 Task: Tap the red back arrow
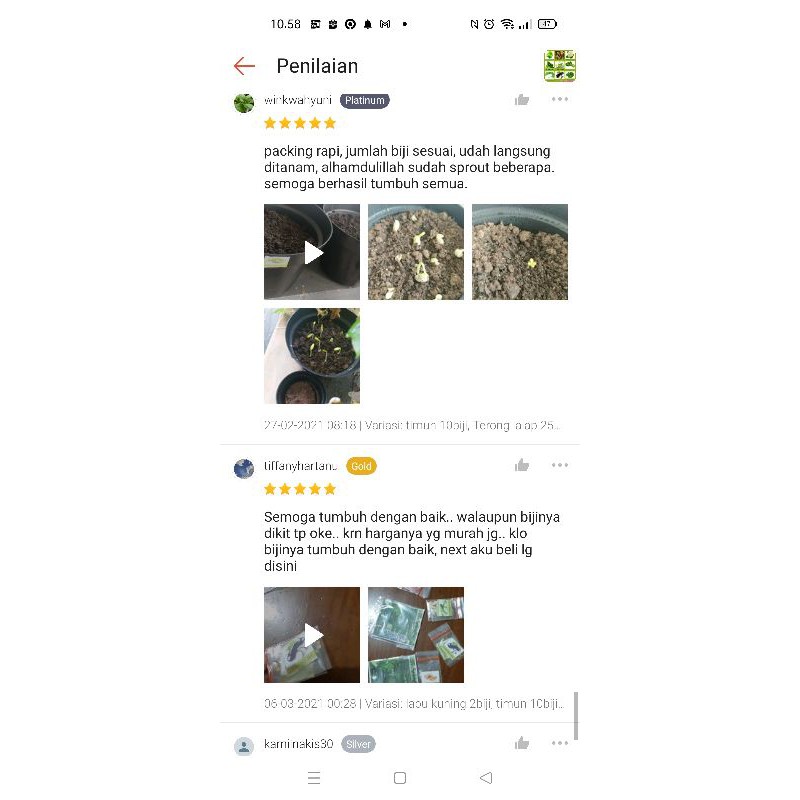coord(244,66)
